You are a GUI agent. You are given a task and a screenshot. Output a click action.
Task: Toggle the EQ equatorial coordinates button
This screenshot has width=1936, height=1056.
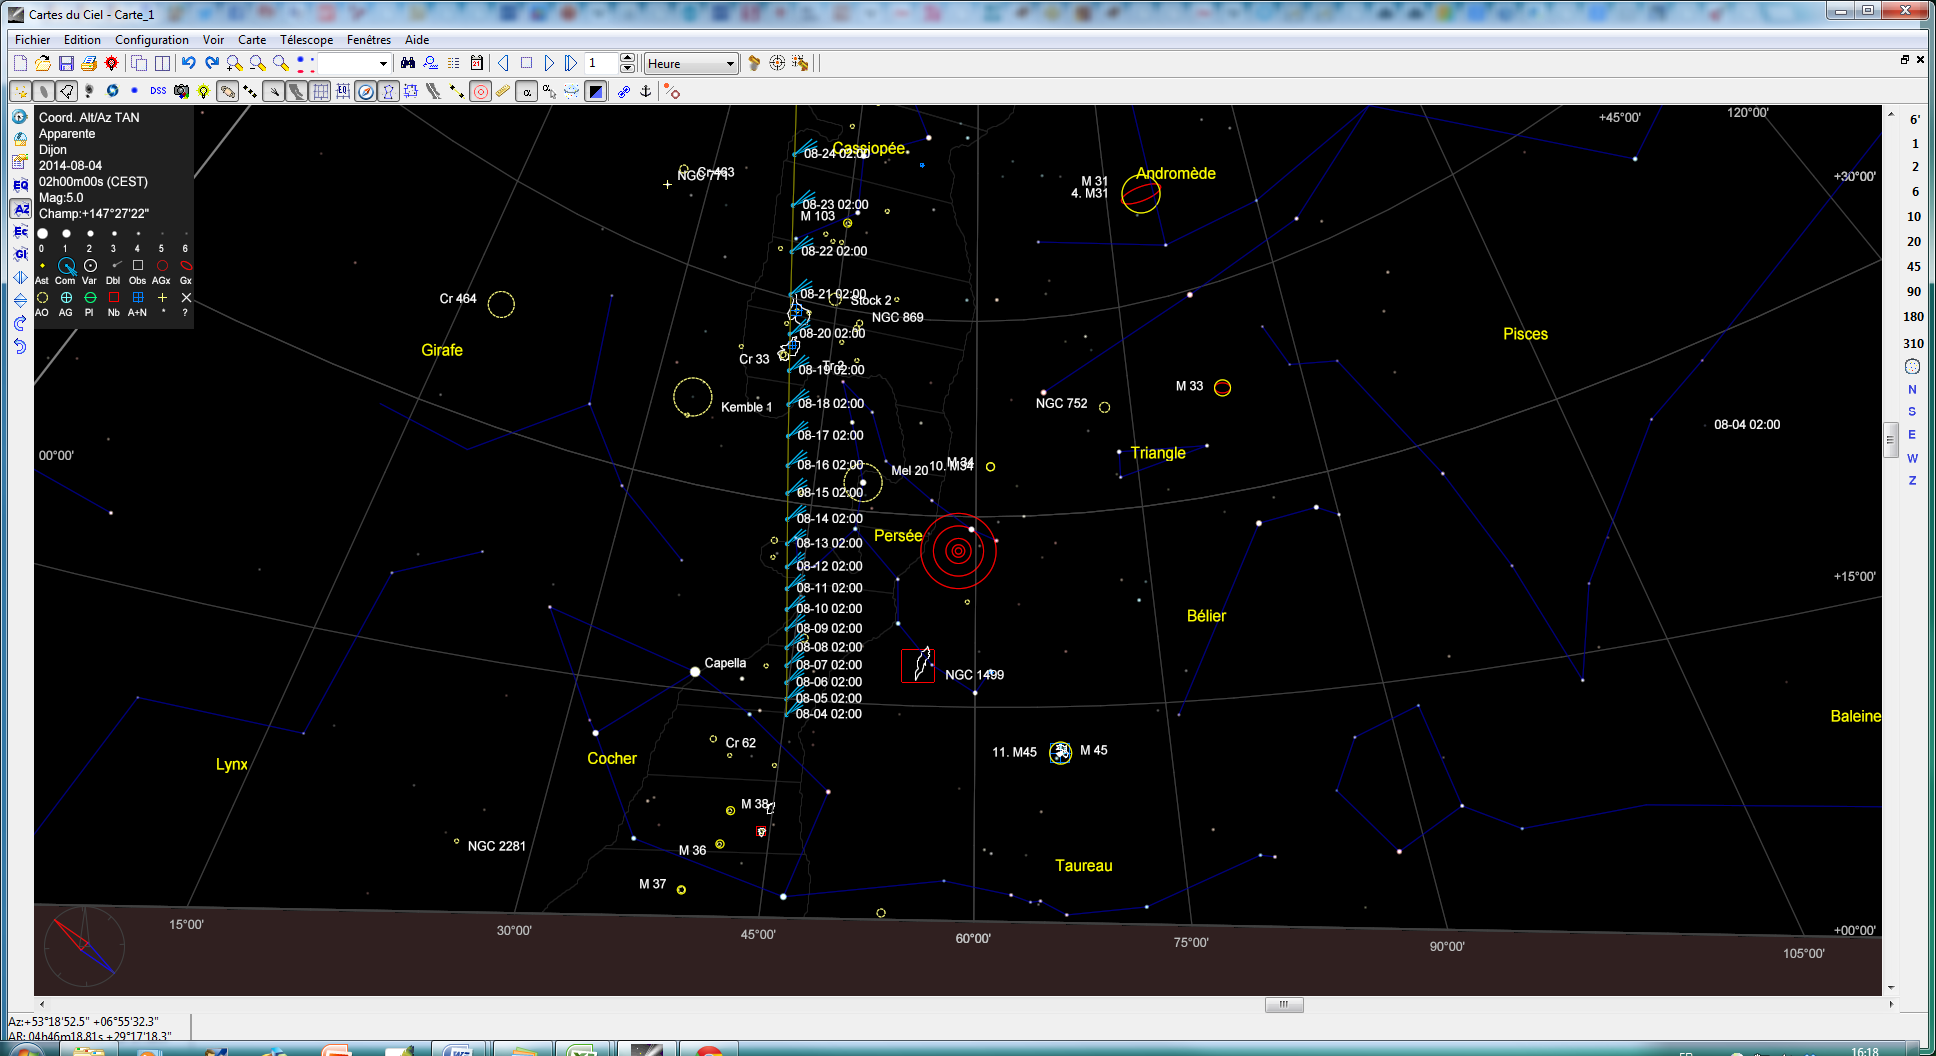point(20,185)
